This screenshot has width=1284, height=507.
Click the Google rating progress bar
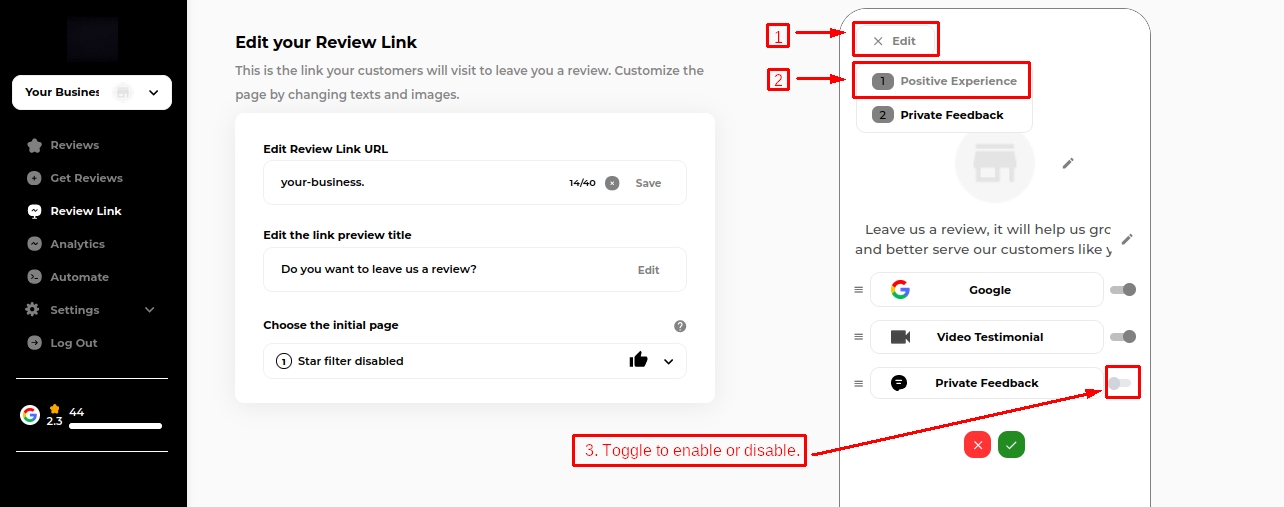click(115, 426)
